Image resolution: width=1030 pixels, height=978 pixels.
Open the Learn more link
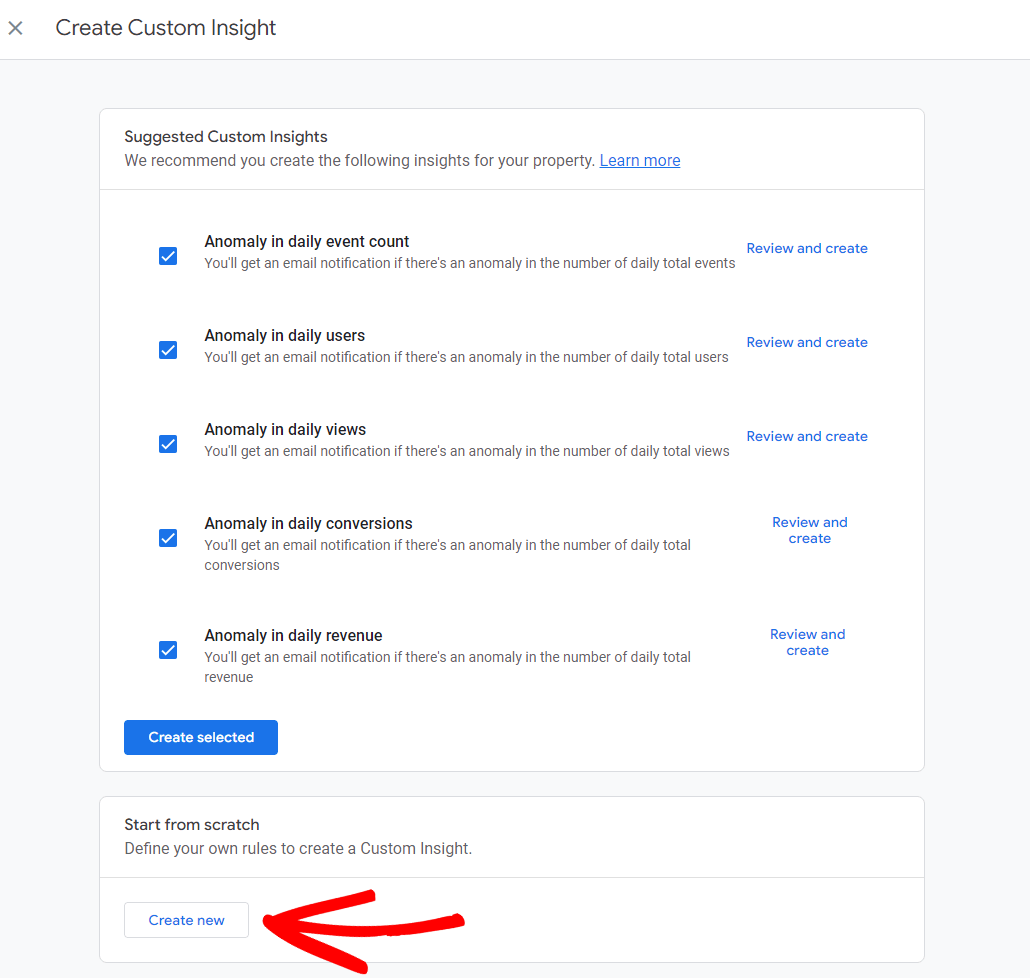pyautogui.click(x=639, y=160)
